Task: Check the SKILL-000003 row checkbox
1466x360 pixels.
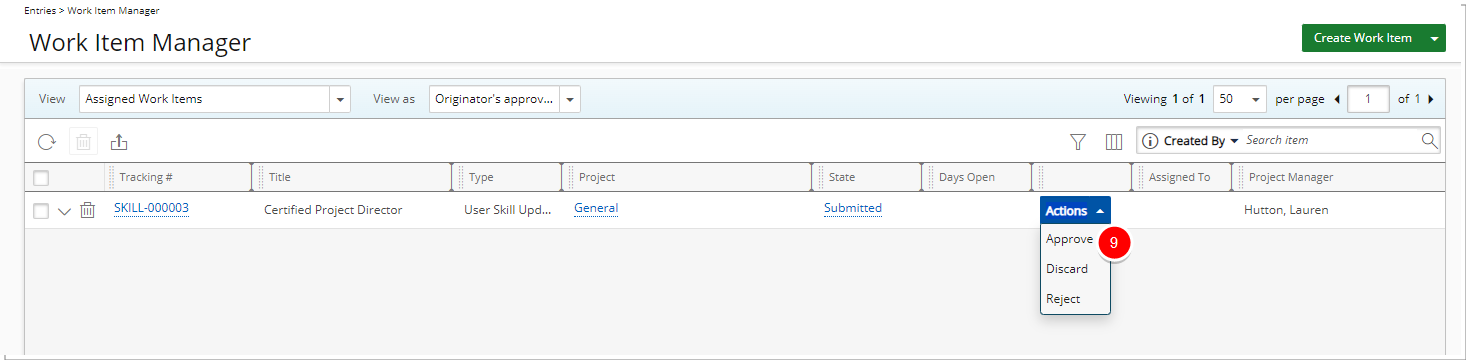Action: 41,211
